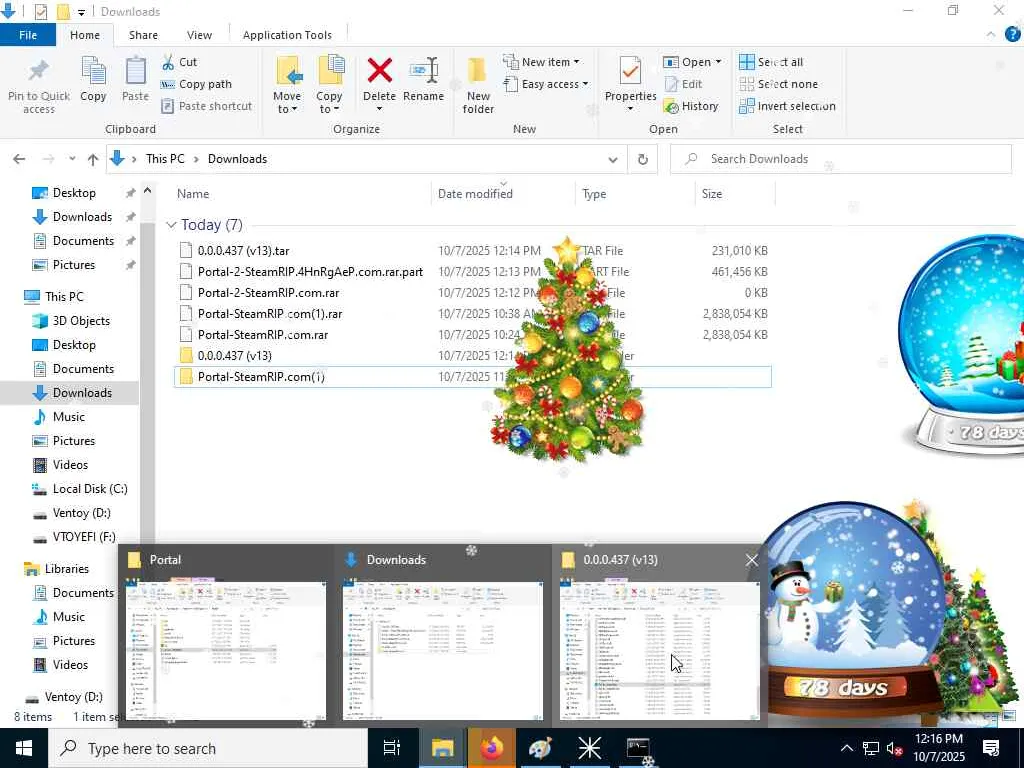Screen dimensions: 1024x768
Task: Open the Windows Start menu
Action: 24,748
